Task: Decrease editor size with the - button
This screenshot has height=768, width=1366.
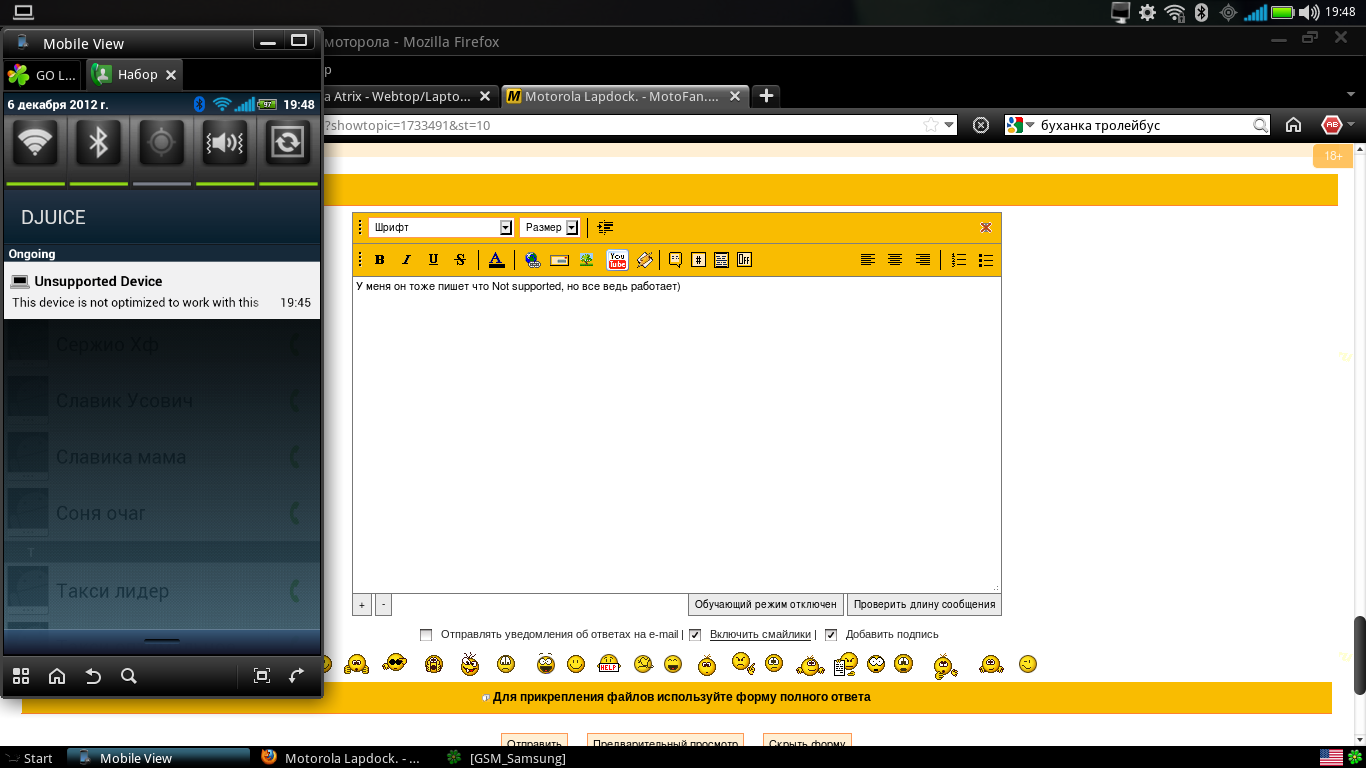Action: [x=383, y=604]
